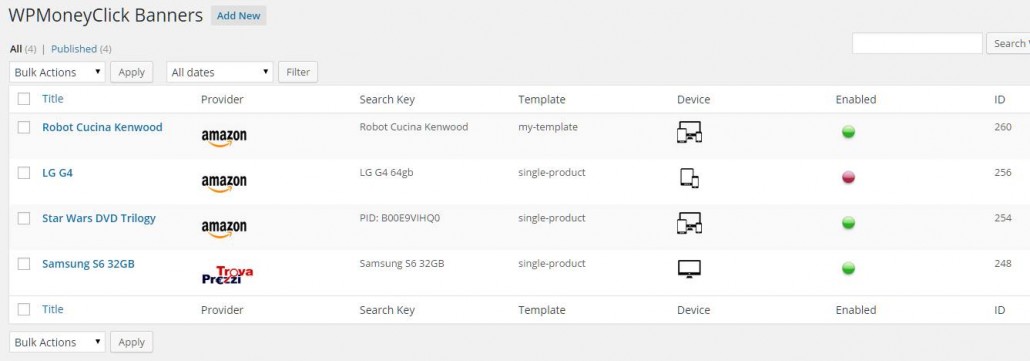Viewport: 1030px width, 361px height.
Task: Check the box for Star Wars DVD Trilogy
Action: tap(24, 219)
